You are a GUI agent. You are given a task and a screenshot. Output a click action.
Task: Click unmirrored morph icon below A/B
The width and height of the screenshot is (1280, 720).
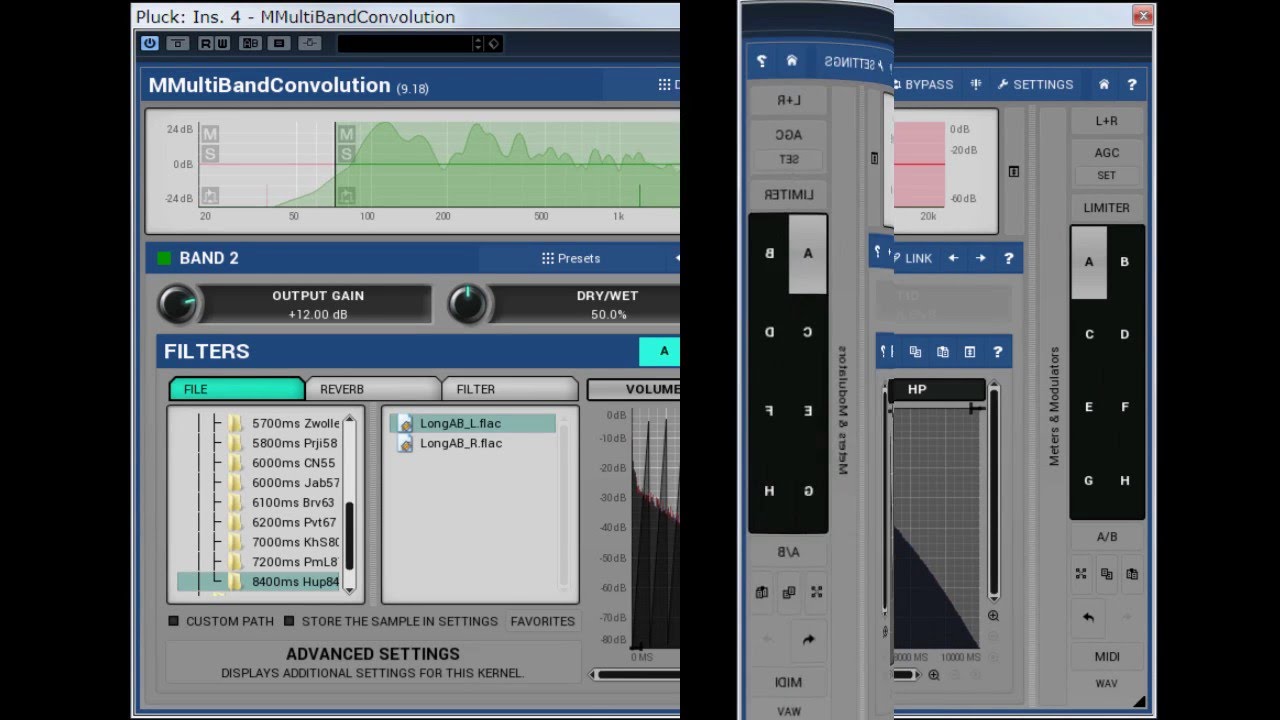click(x=1081, y=574)
